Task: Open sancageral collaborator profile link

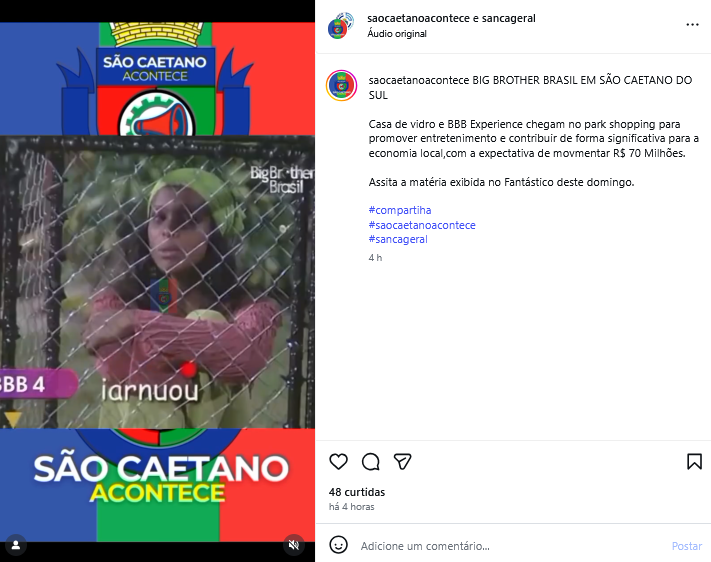Action: (508, 18)
